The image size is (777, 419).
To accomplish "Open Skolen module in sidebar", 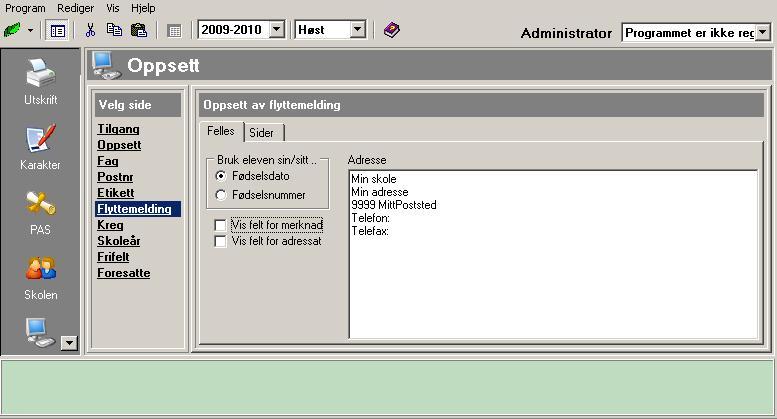I will tap(41, 277).
